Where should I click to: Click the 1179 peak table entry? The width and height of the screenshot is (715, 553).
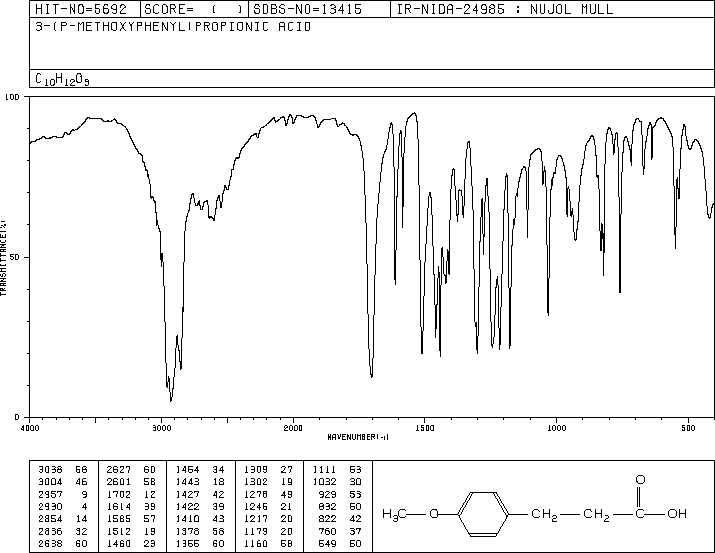[268, 531]
